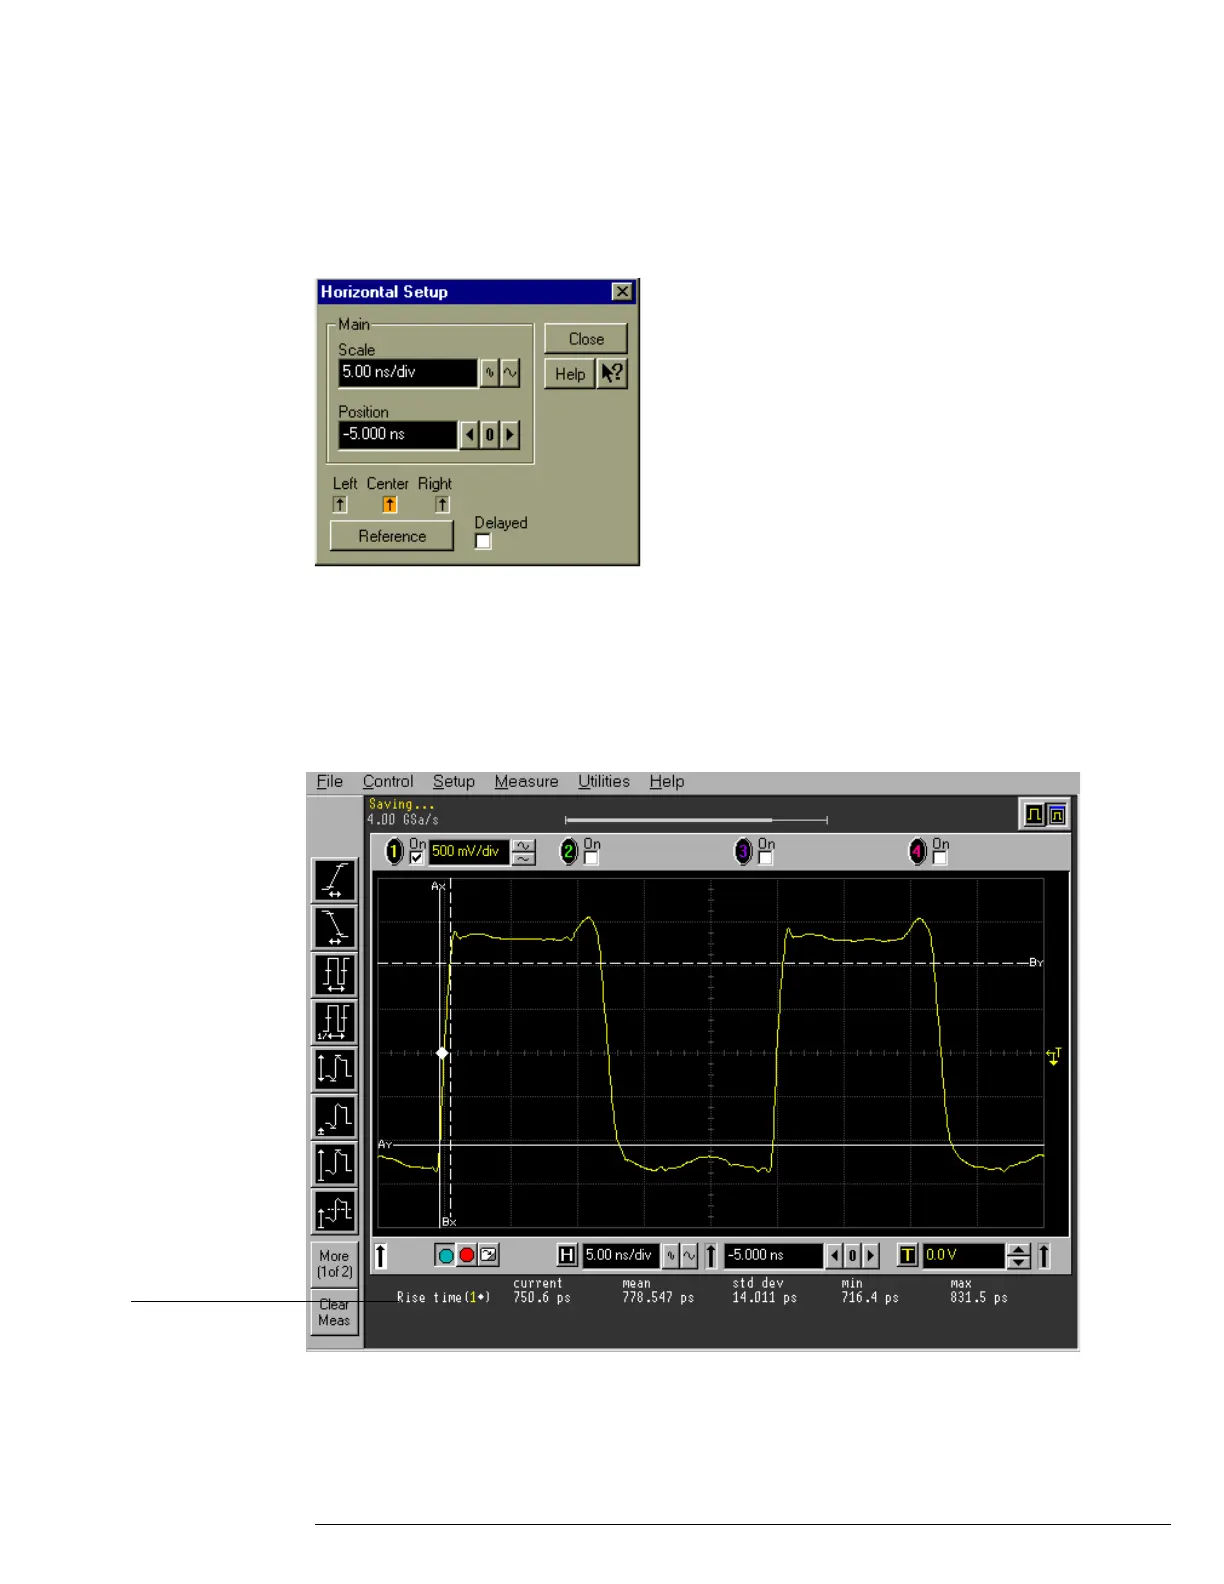Select the dotted-line average voltage measurement icon

[335, 1212]
